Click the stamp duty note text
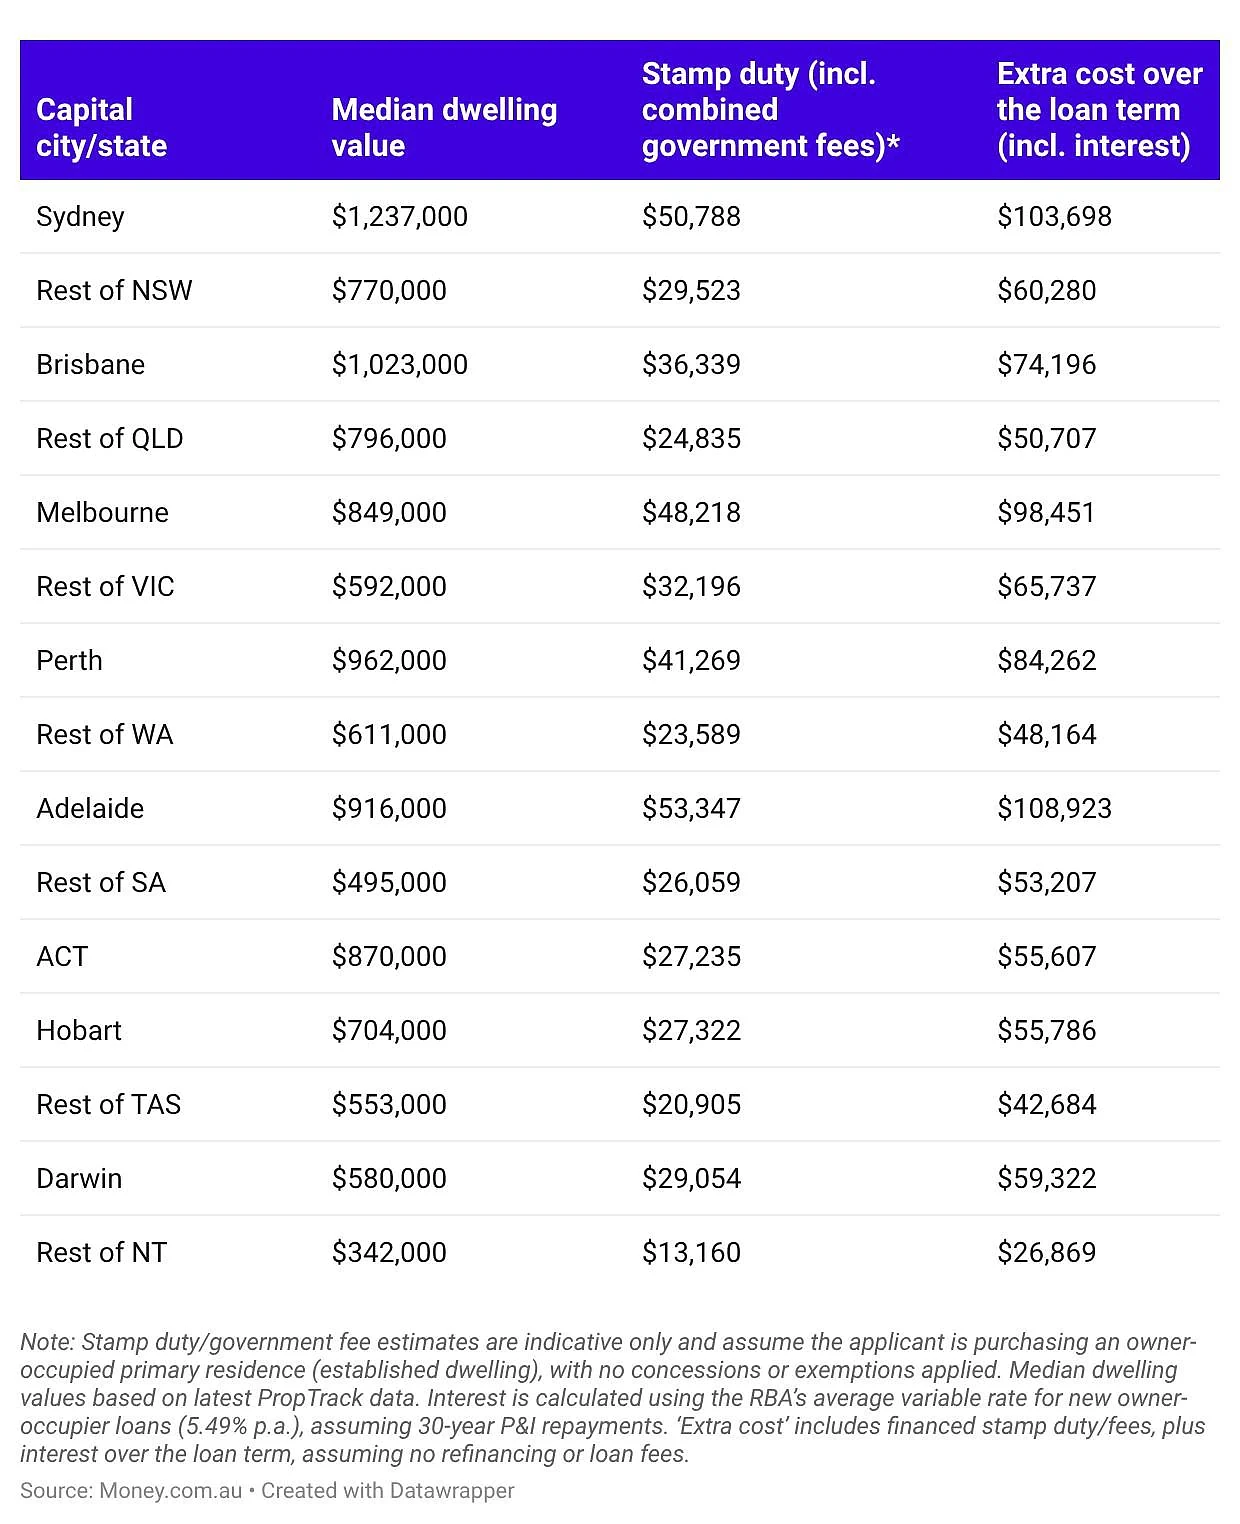This screenshot has width=1240, height=1524. [613, 1397]
